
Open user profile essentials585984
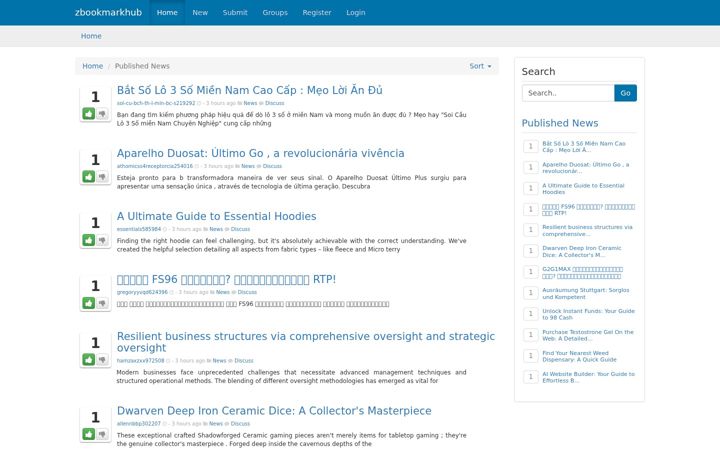click(139, 229)
